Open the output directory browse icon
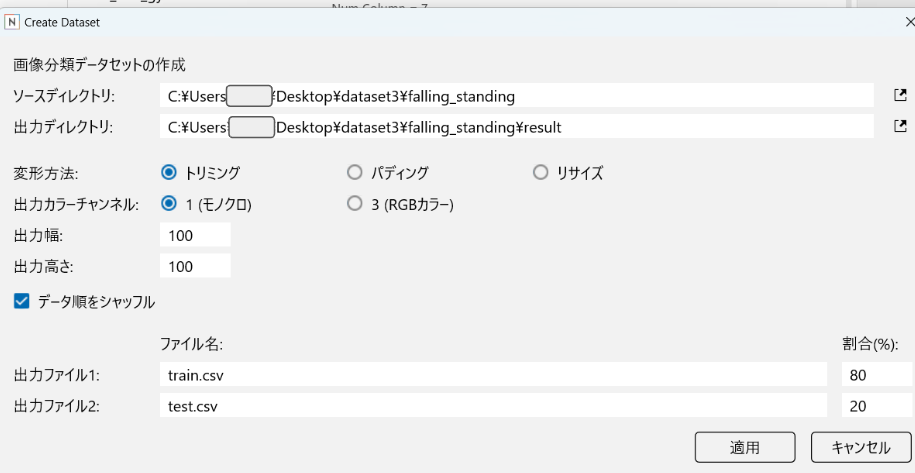The height and width of the screenshot is (473, 915). (x=900, y=127)
